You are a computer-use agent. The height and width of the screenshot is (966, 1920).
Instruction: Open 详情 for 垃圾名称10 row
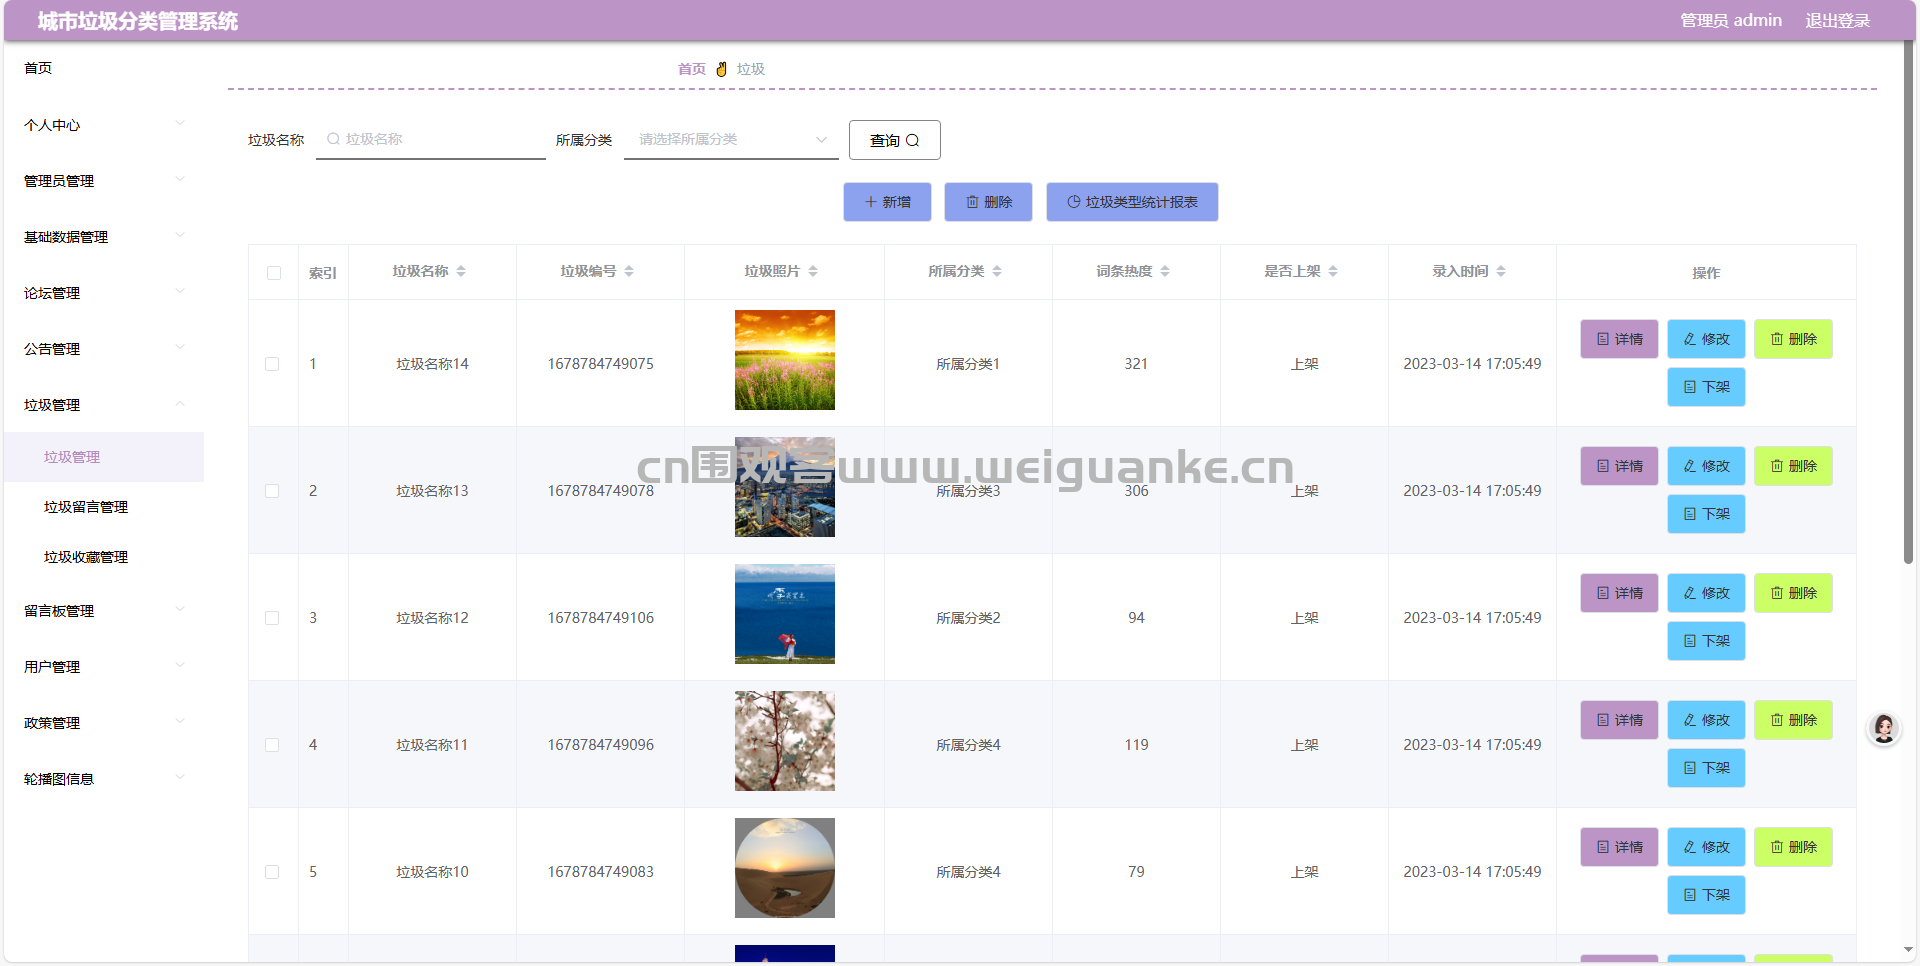pyautogui.click(x=1619, y=847)
